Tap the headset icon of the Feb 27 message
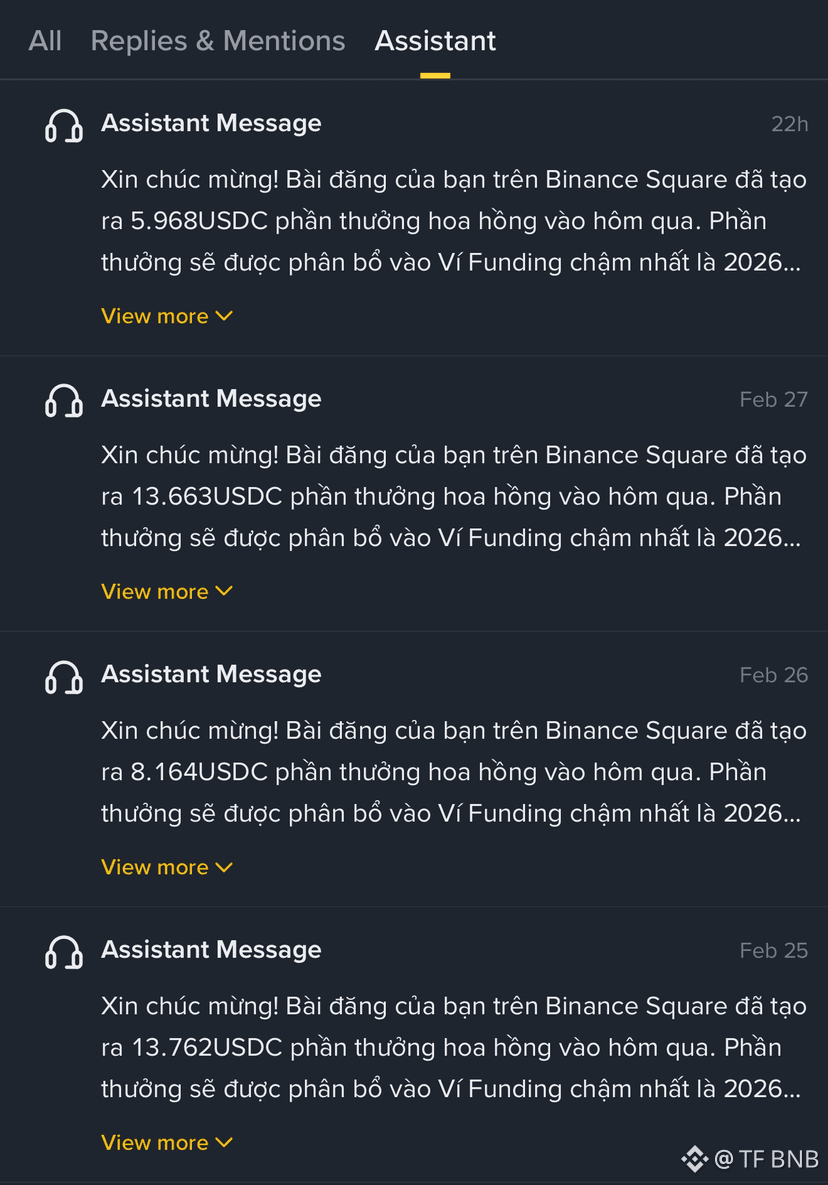This screenshot has height=1185, width=828. tap(63, 401)
